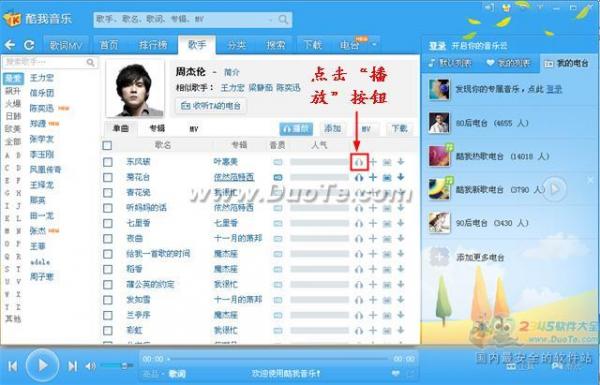This screenshot has height=385, width=600.
Task: Download 稻香 using its down-arrow icon
Action: [x=401, y=269]
